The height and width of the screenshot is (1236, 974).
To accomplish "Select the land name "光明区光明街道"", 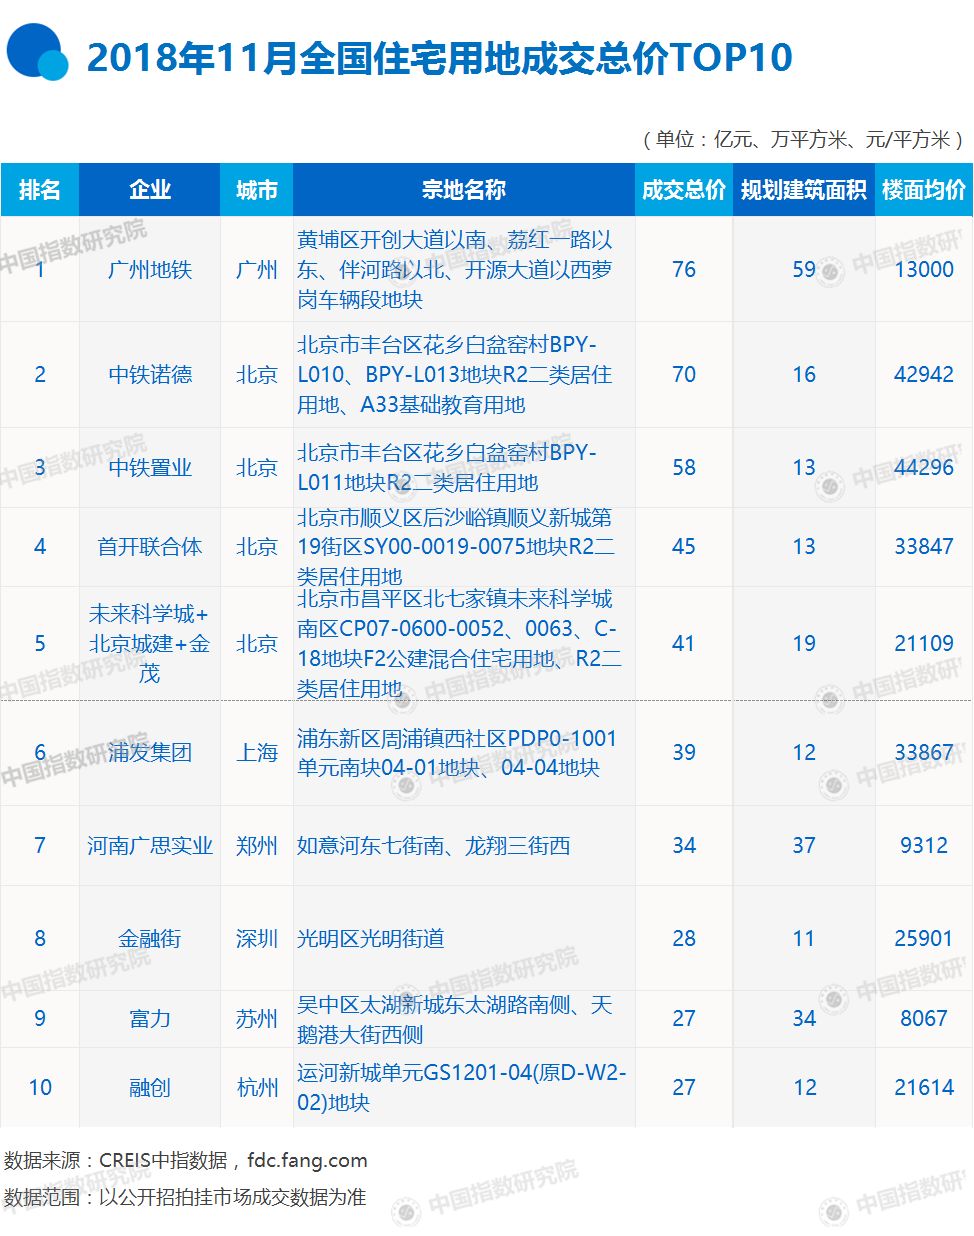I will coord(370,939).
